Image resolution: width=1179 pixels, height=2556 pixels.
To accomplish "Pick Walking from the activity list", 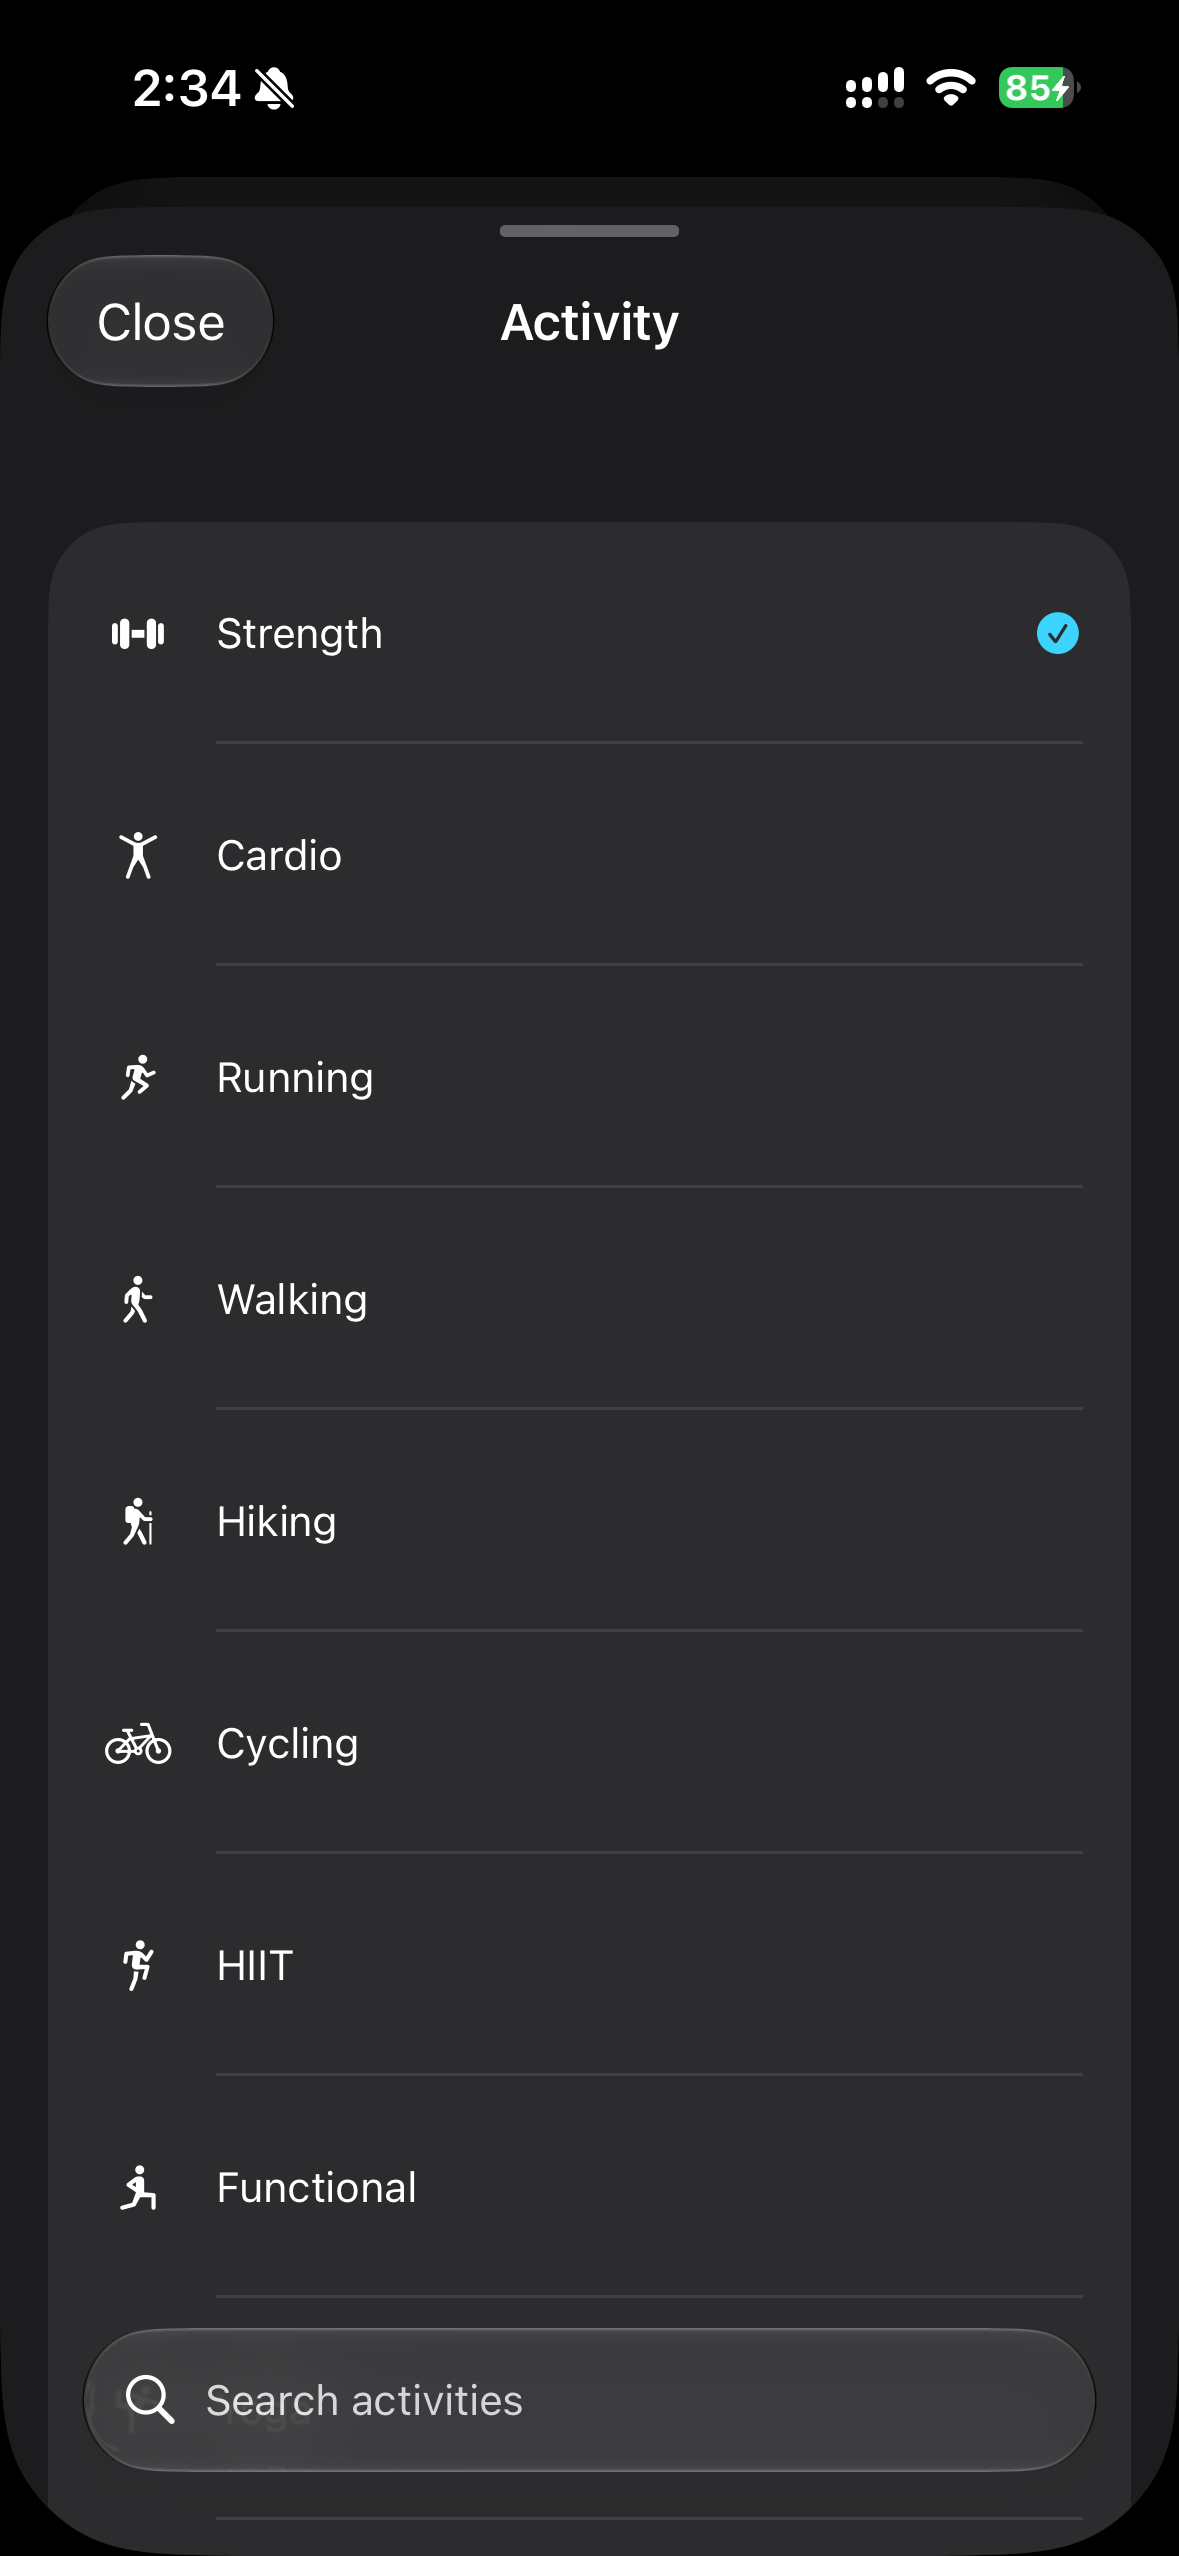I will pyautogui.click(x=589, y=1300).
